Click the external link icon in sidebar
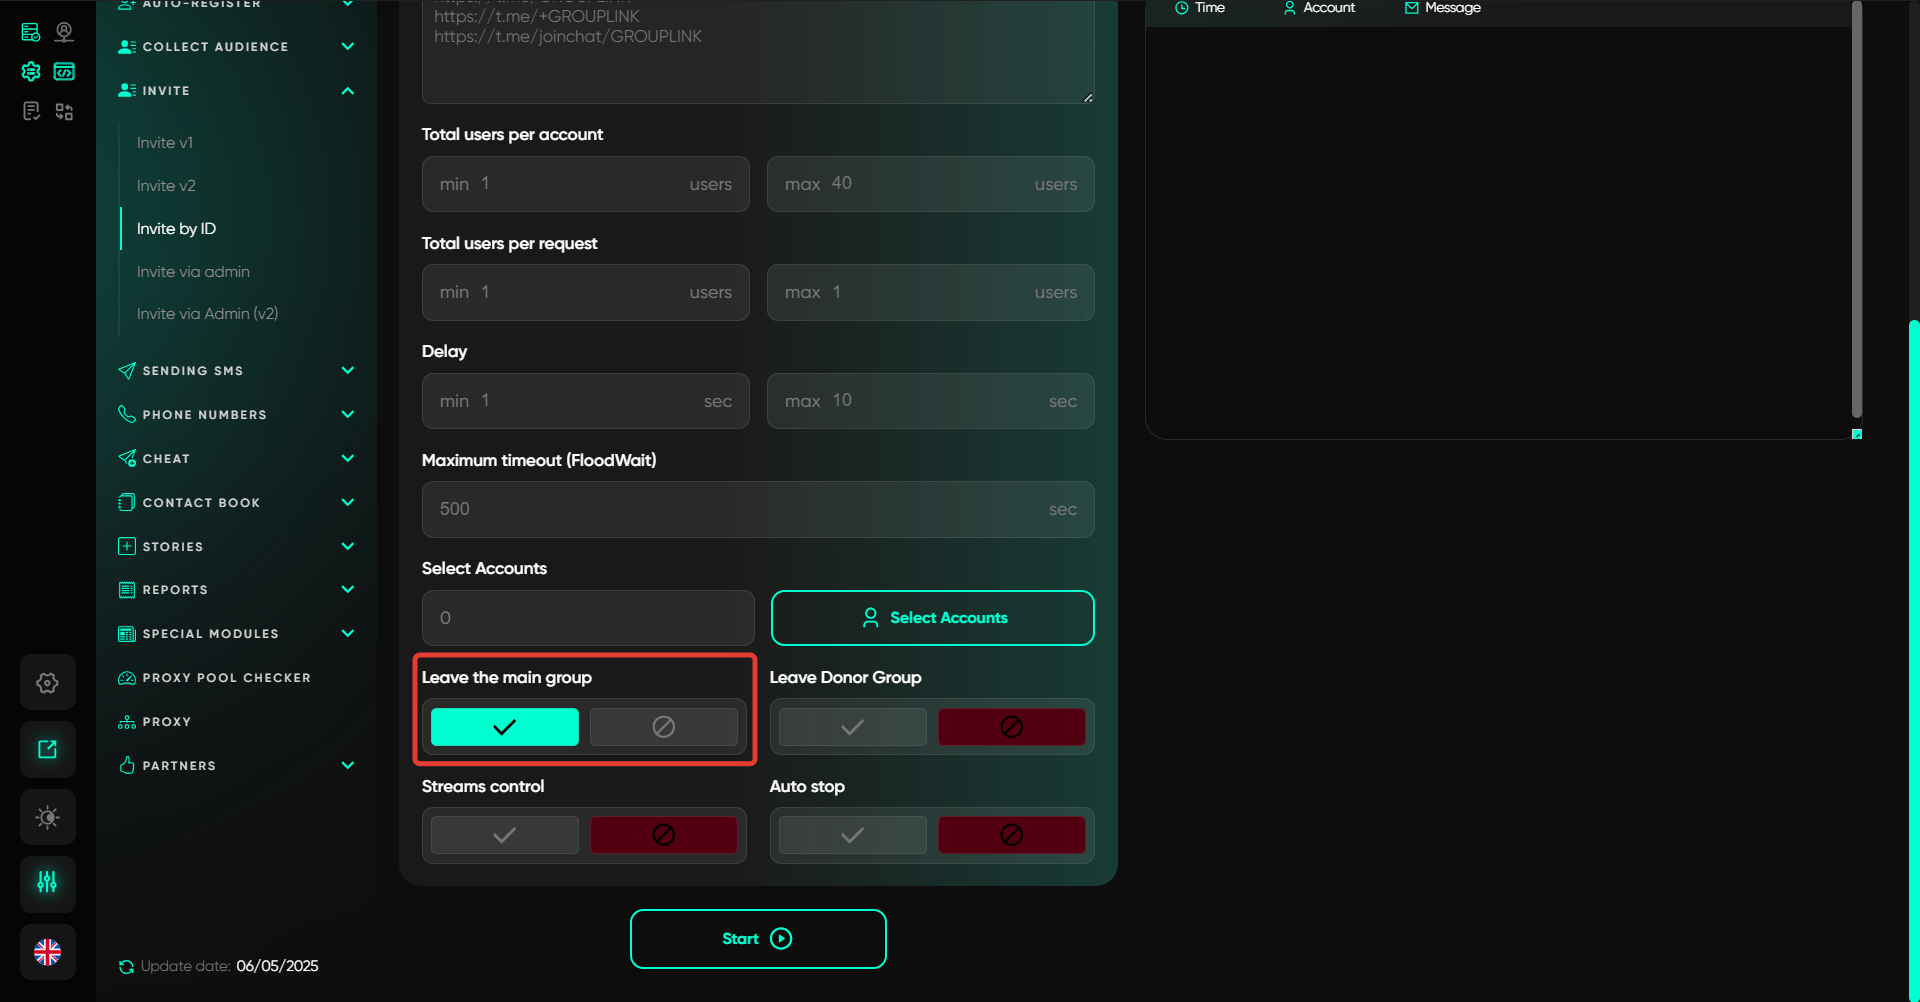The image size is (1920, 1002). click(47, 750)
